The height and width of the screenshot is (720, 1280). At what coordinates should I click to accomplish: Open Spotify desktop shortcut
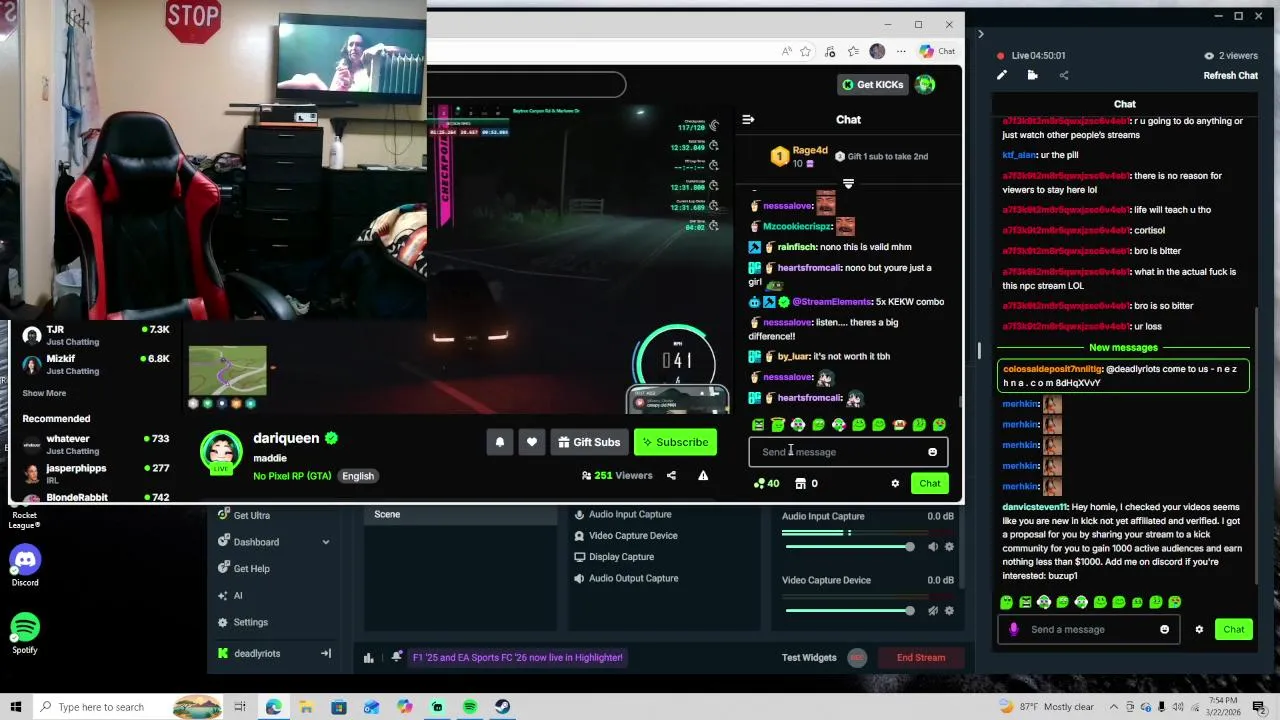pyautogui.click(x=25, y=634)
